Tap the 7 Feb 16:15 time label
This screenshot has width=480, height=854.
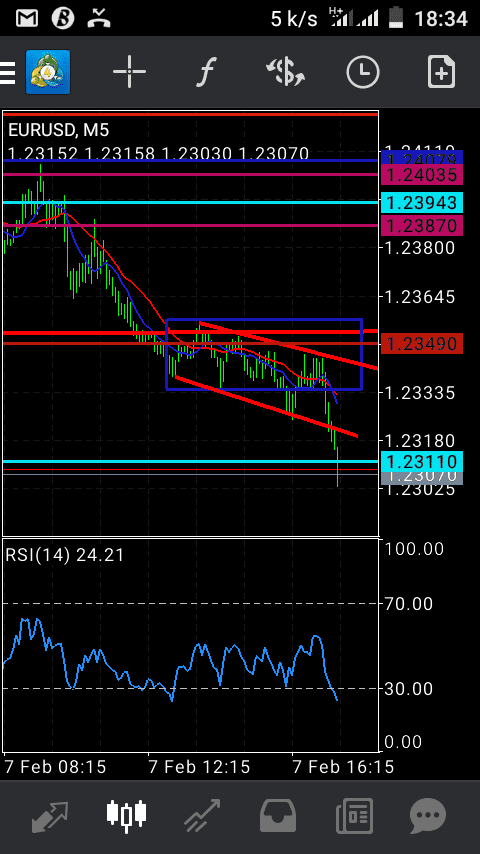tap(343, 767)
